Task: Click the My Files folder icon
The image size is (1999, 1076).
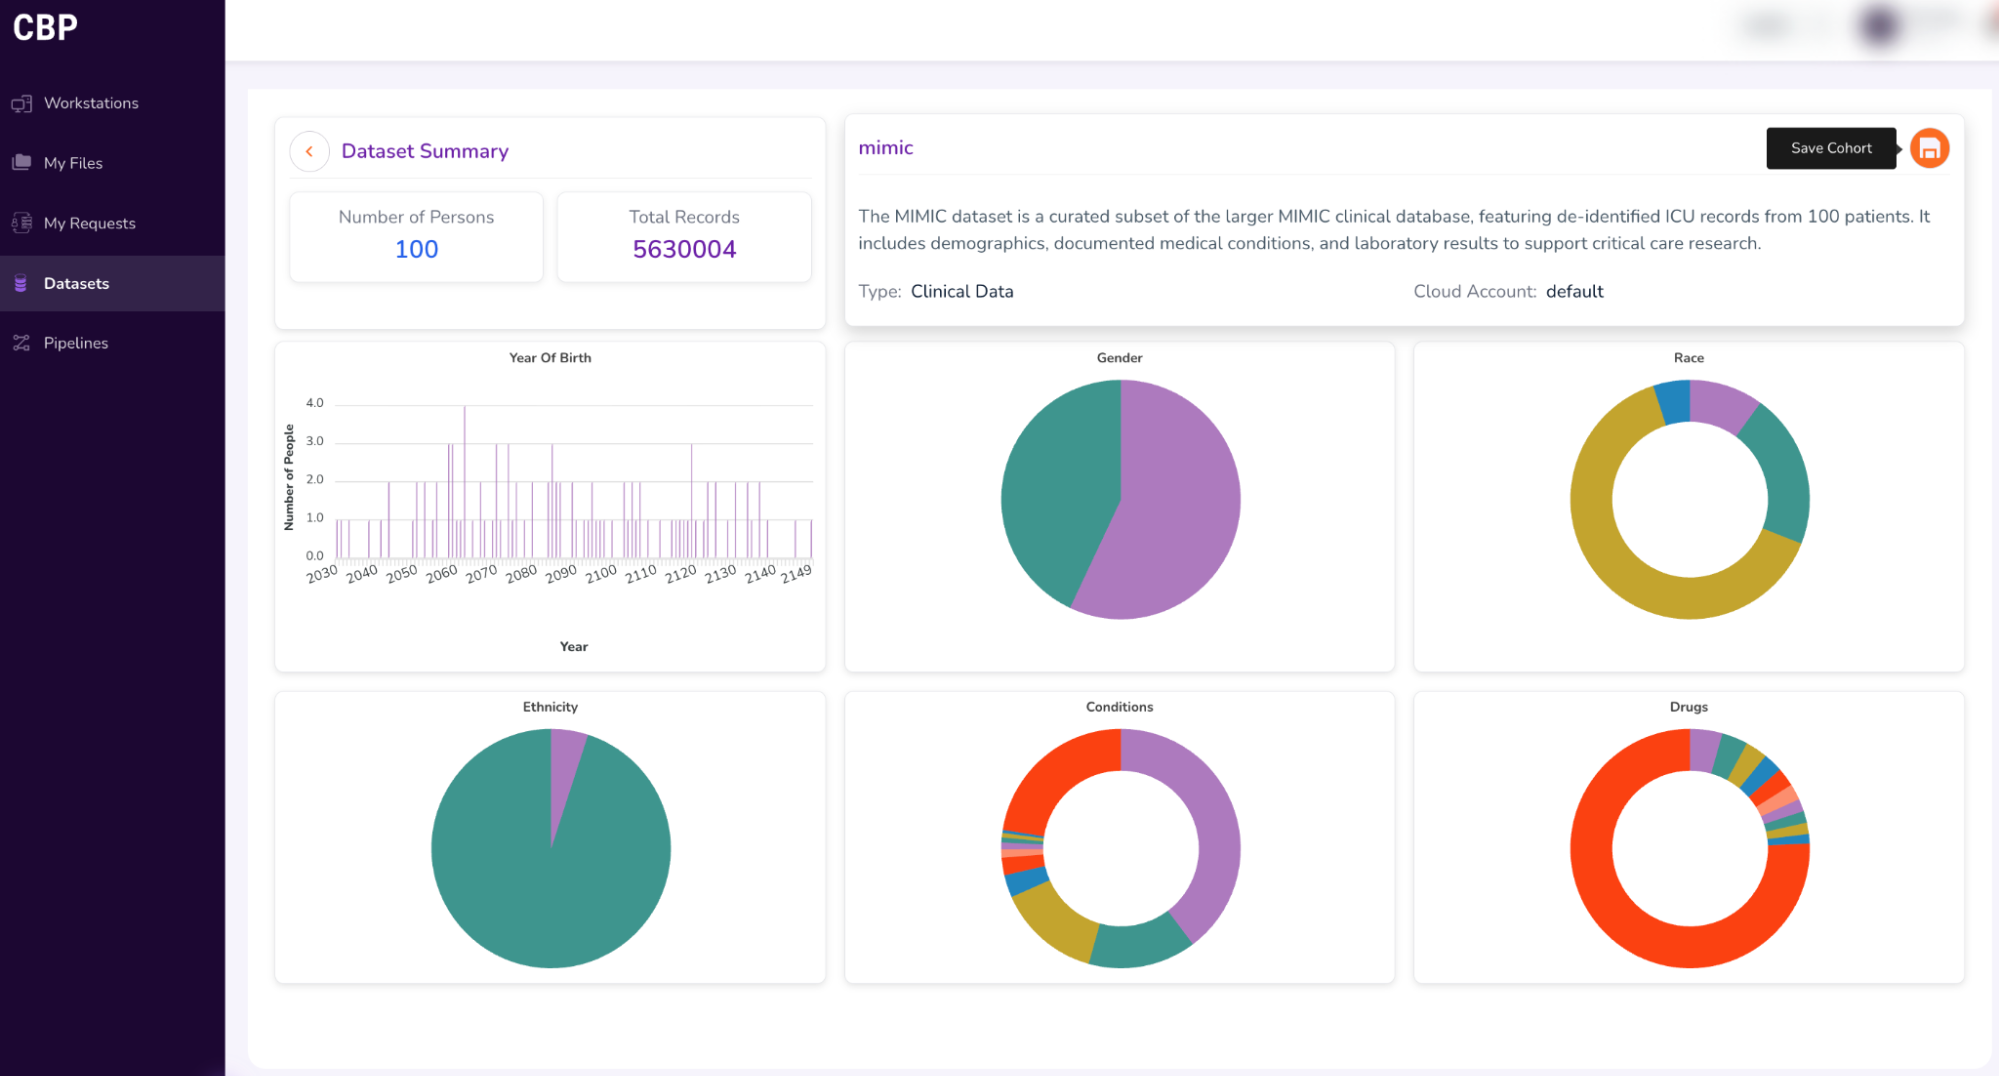Action: (x=21, y=163)
